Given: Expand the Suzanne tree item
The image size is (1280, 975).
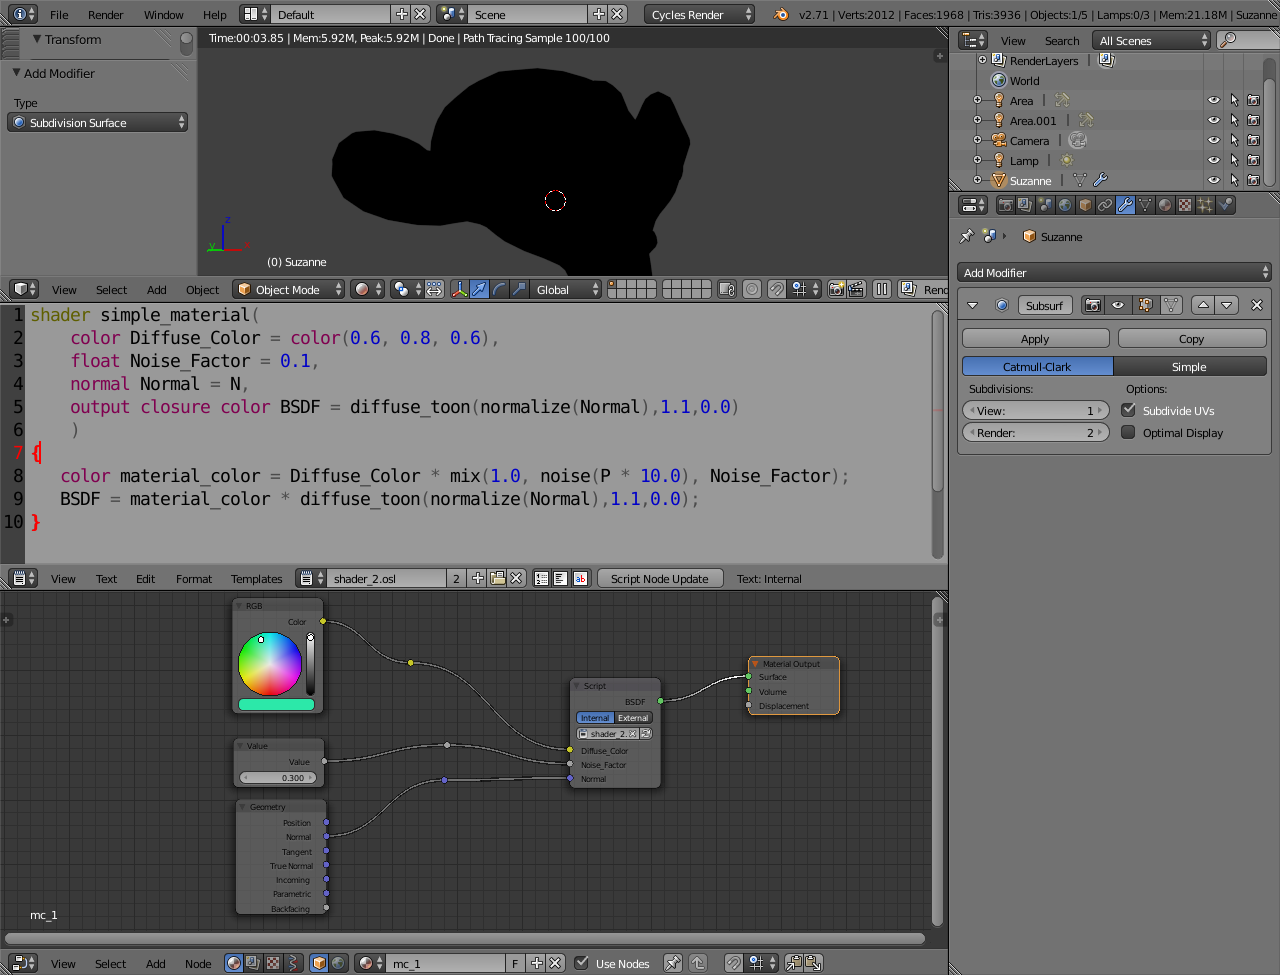Looking at the screenshot, I should click(978, 181).
